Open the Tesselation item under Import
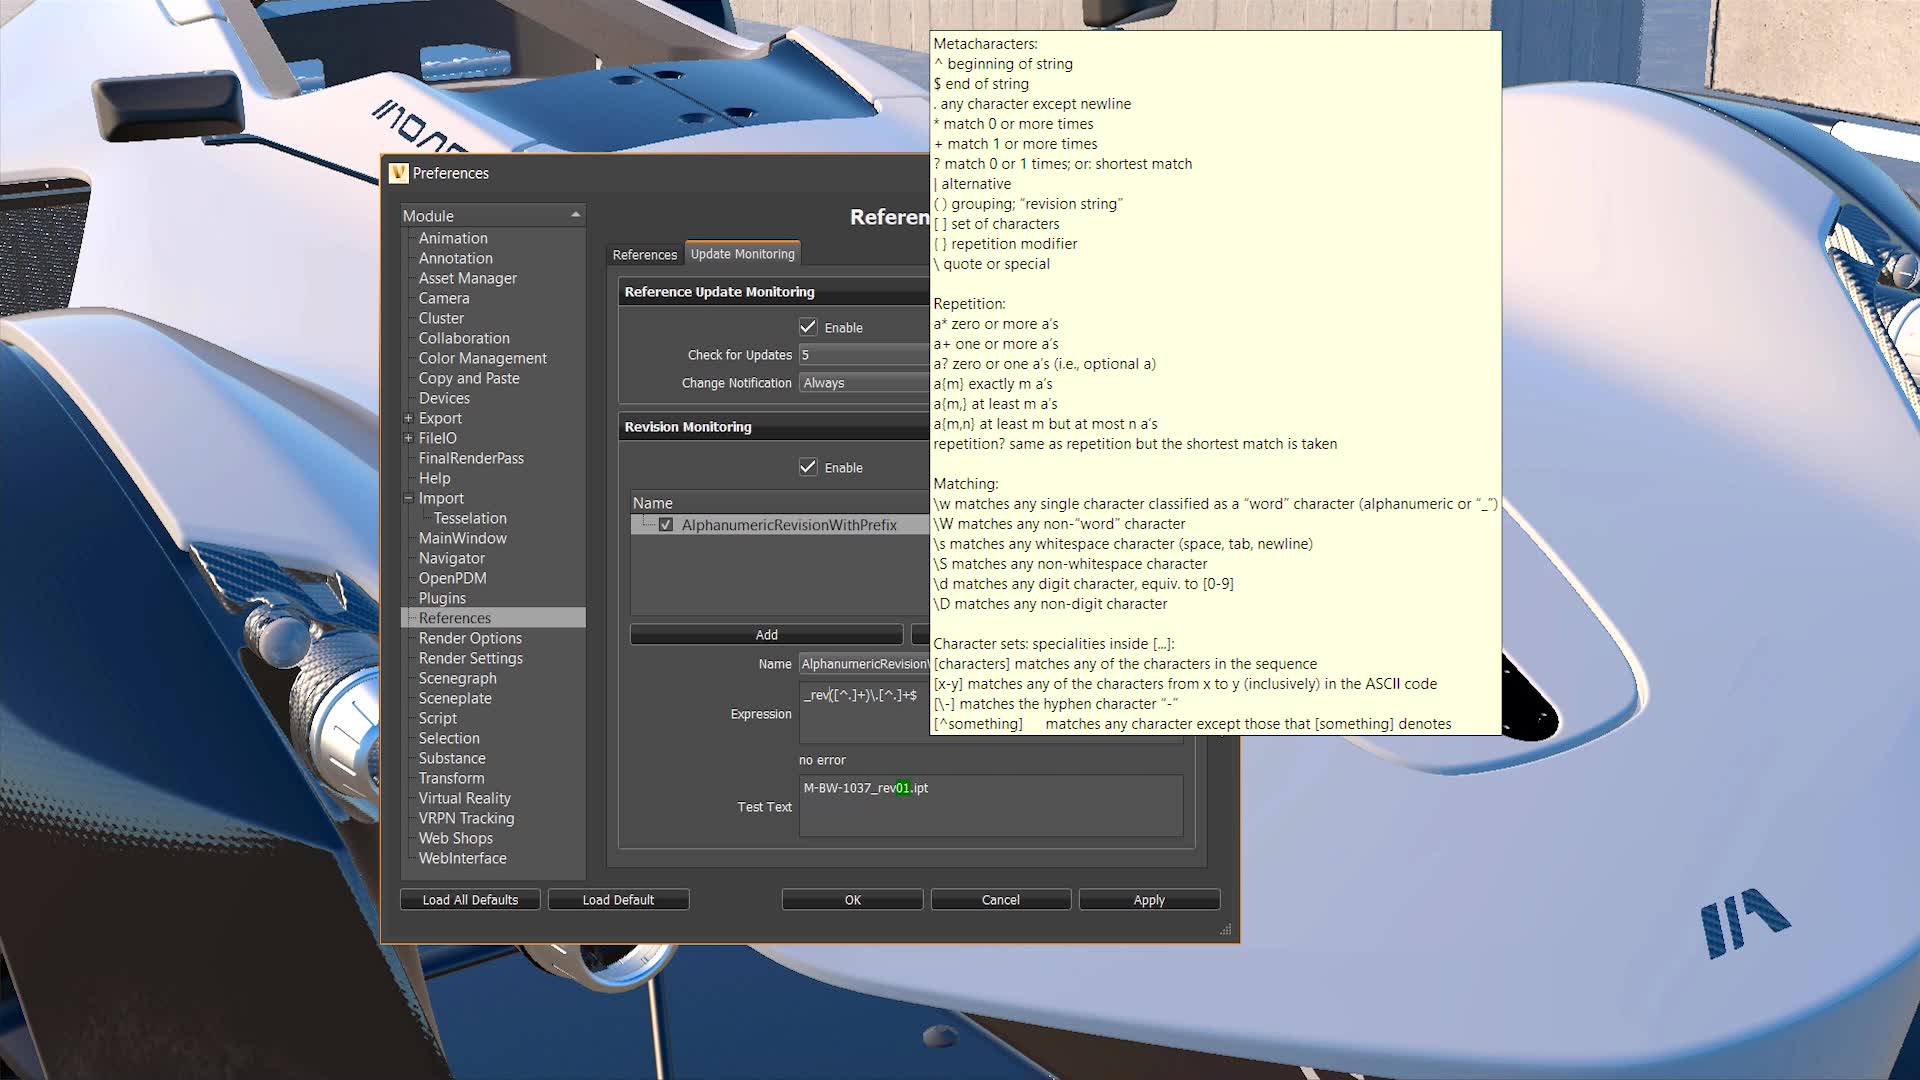Viewport: 1920px width, 1080px height. pos(470,518)
